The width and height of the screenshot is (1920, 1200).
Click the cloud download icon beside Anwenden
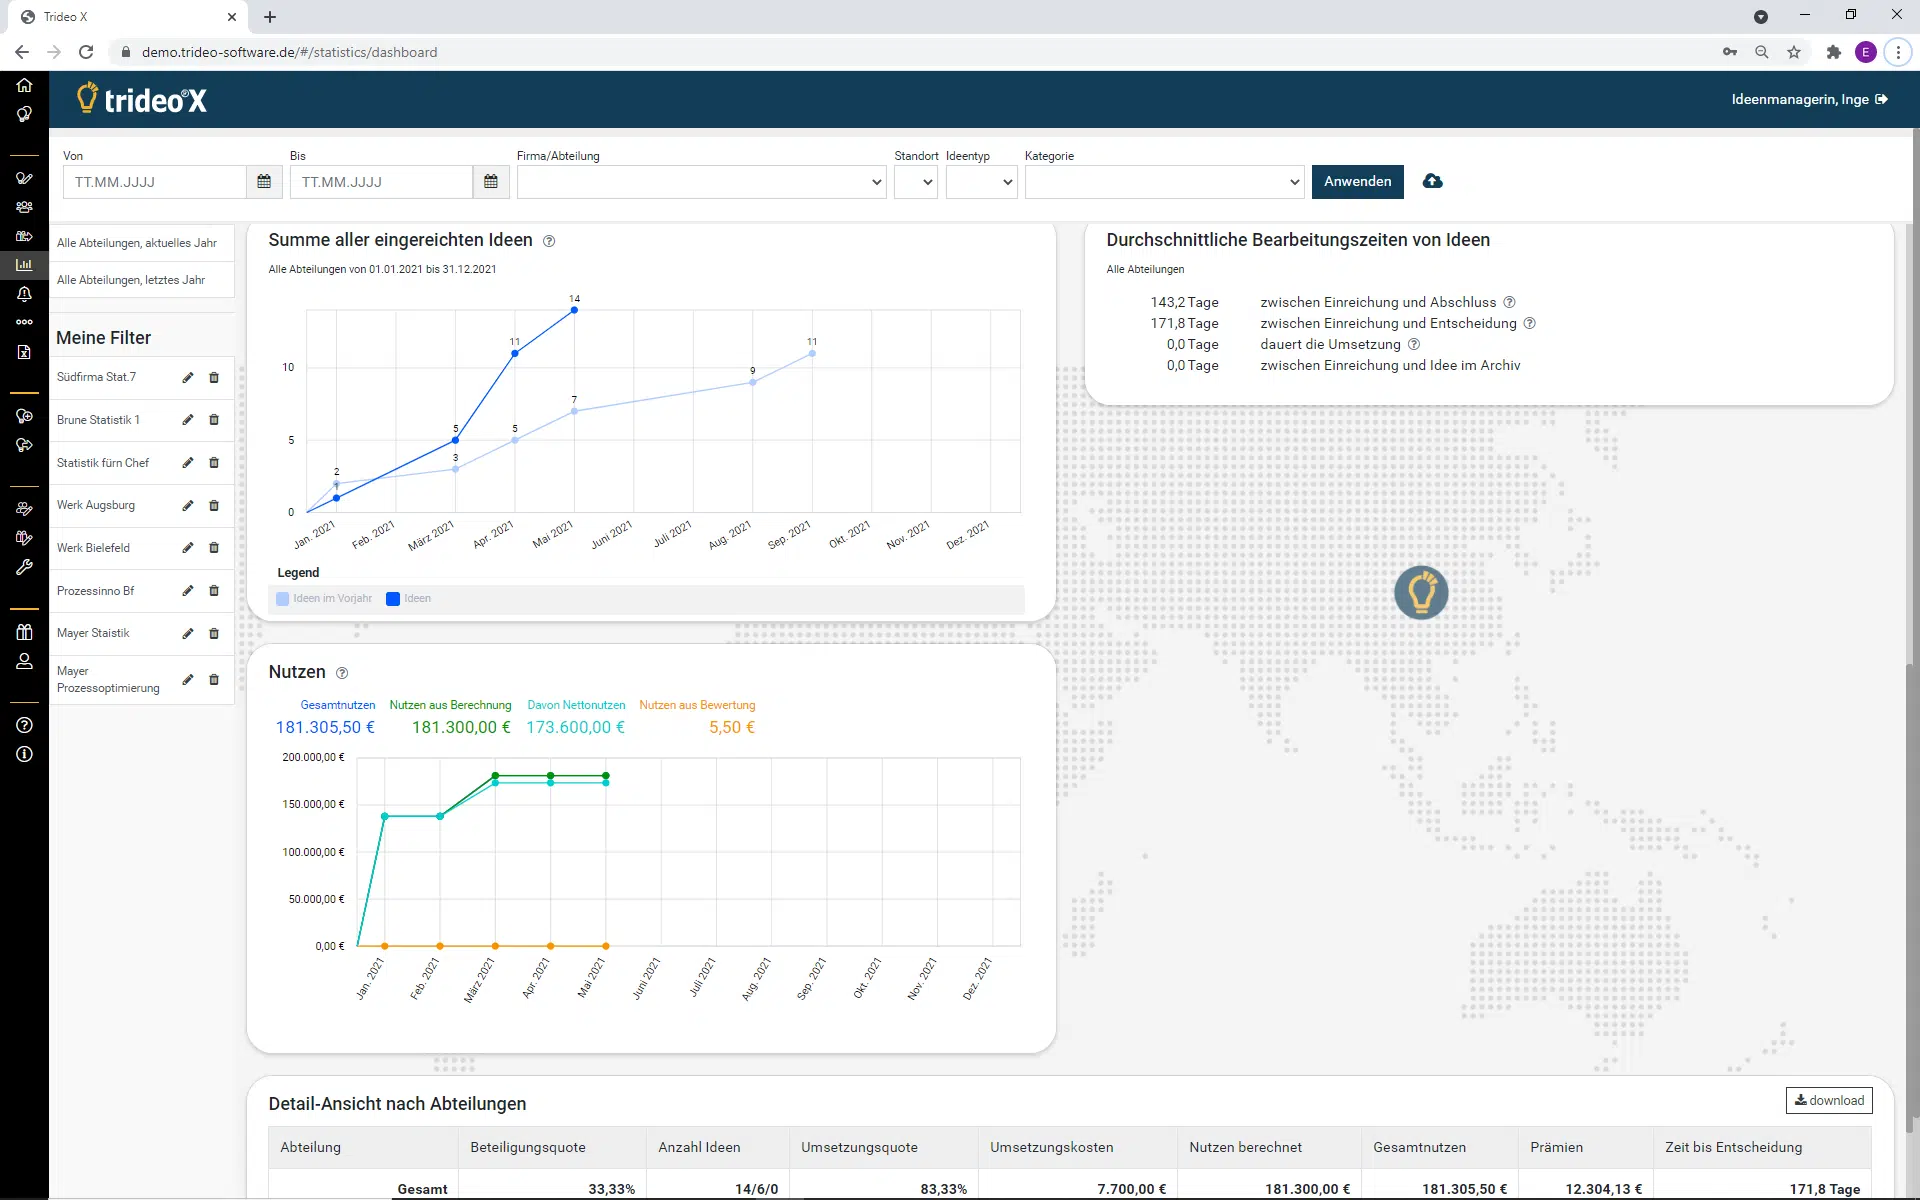[x=1432, y=181]
